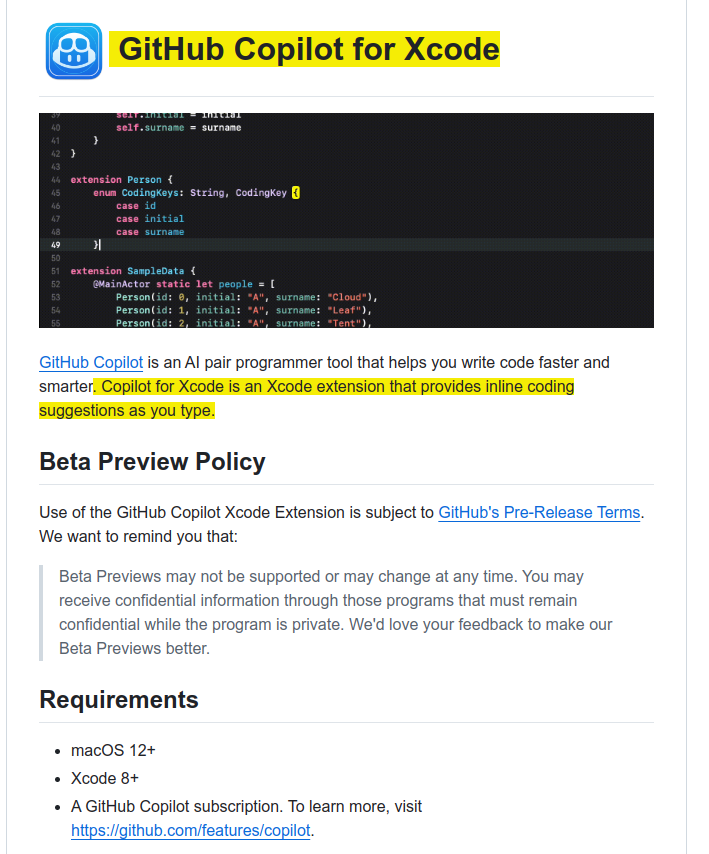Click the 'Xcode 8+' list item
709x854 pixels.
click(x=105, y=778)
